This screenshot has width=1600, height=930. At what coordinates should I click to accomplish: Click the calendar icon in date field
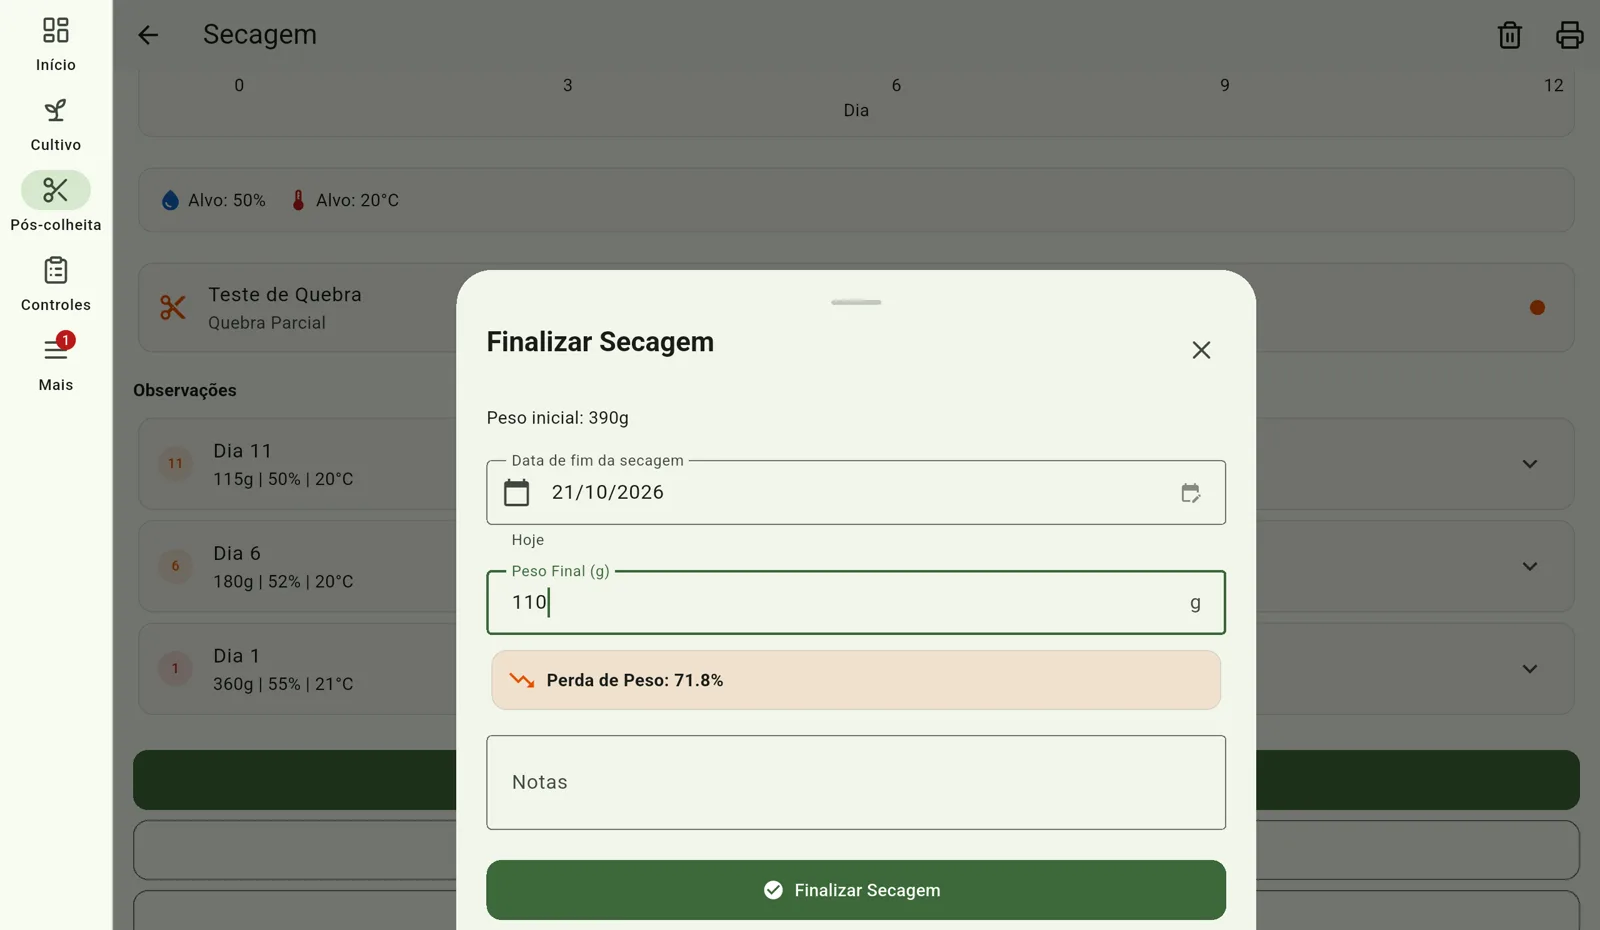pos(516,493)
